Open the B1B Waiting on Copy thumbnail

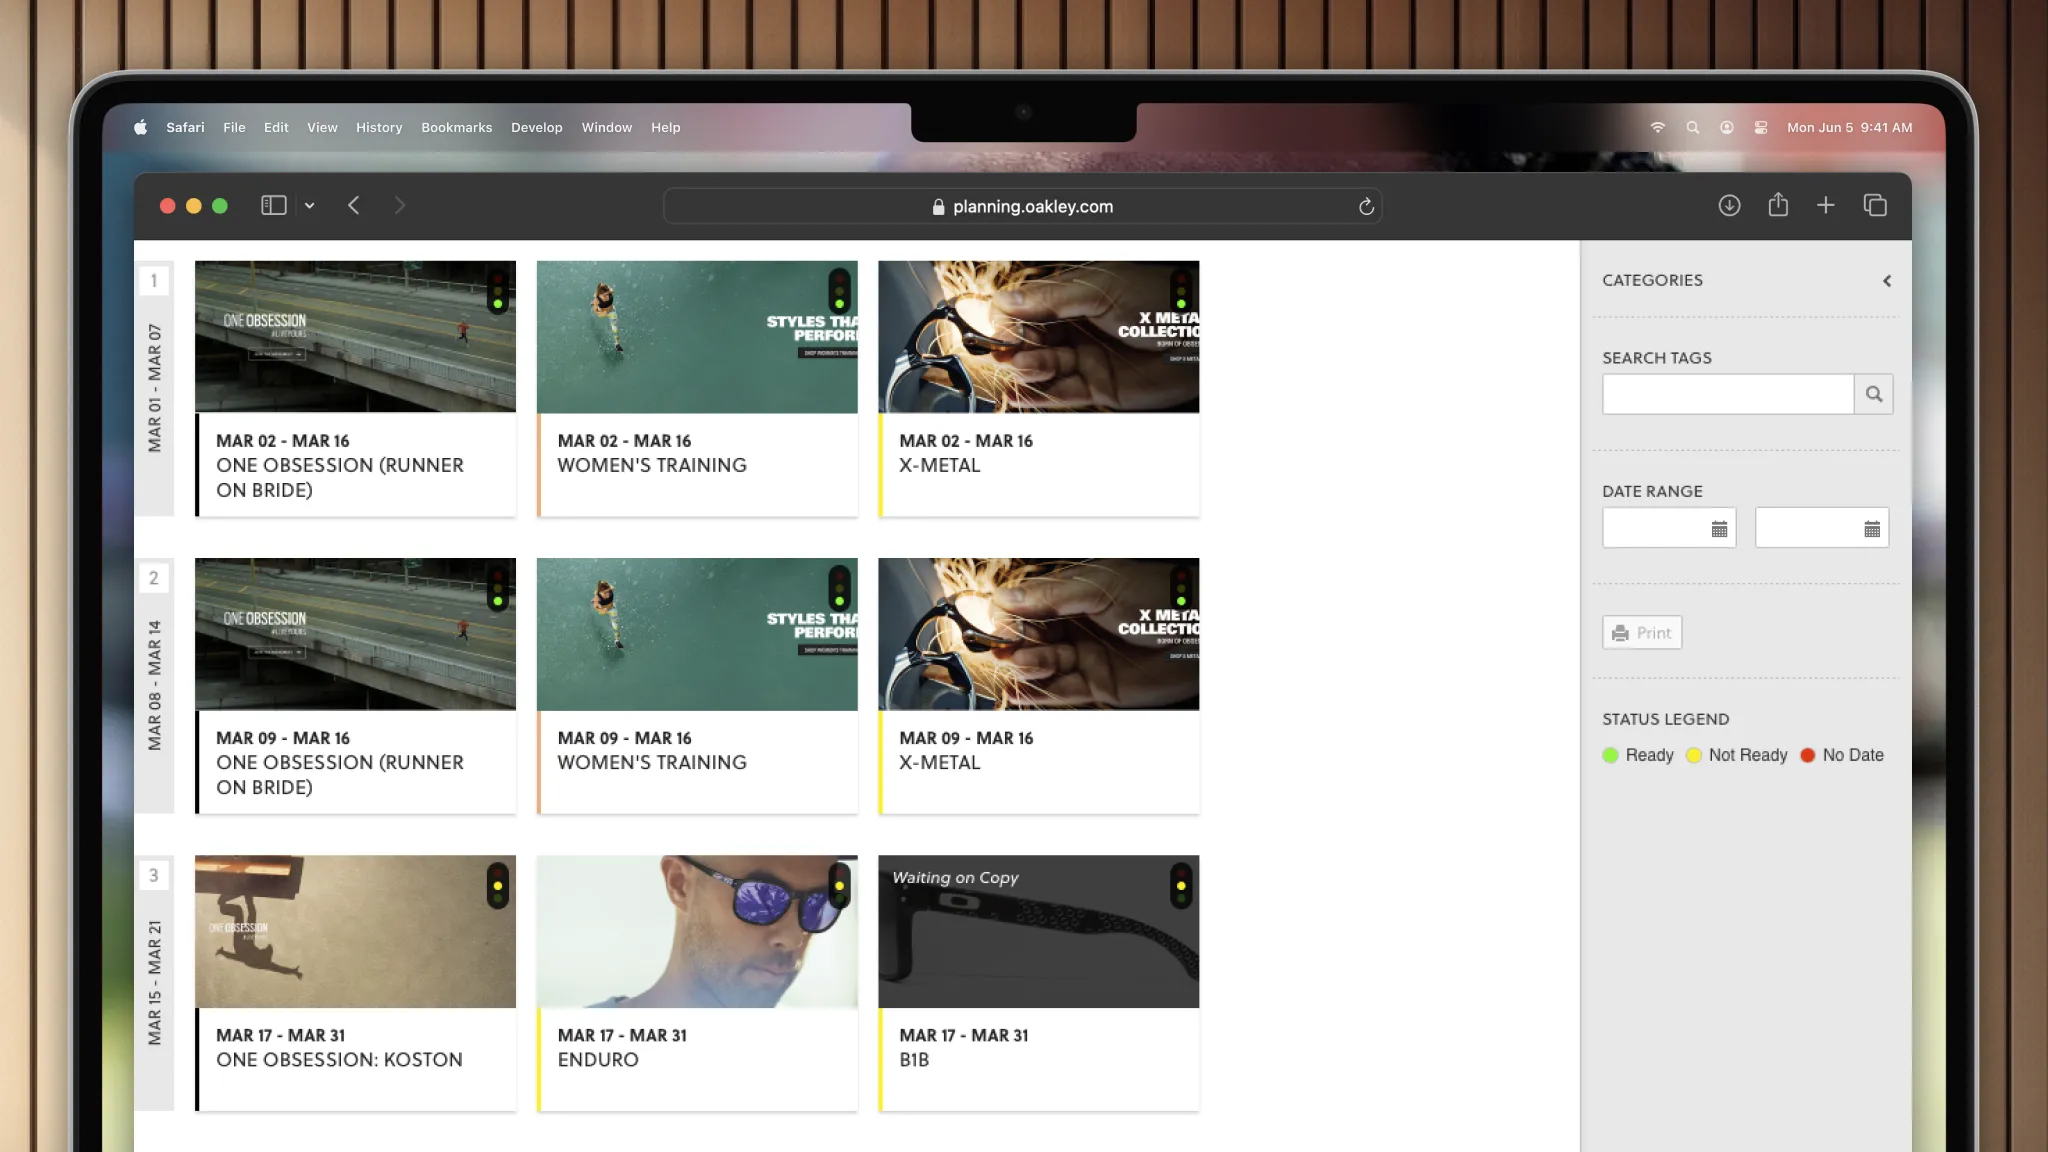pos(1038,931)
